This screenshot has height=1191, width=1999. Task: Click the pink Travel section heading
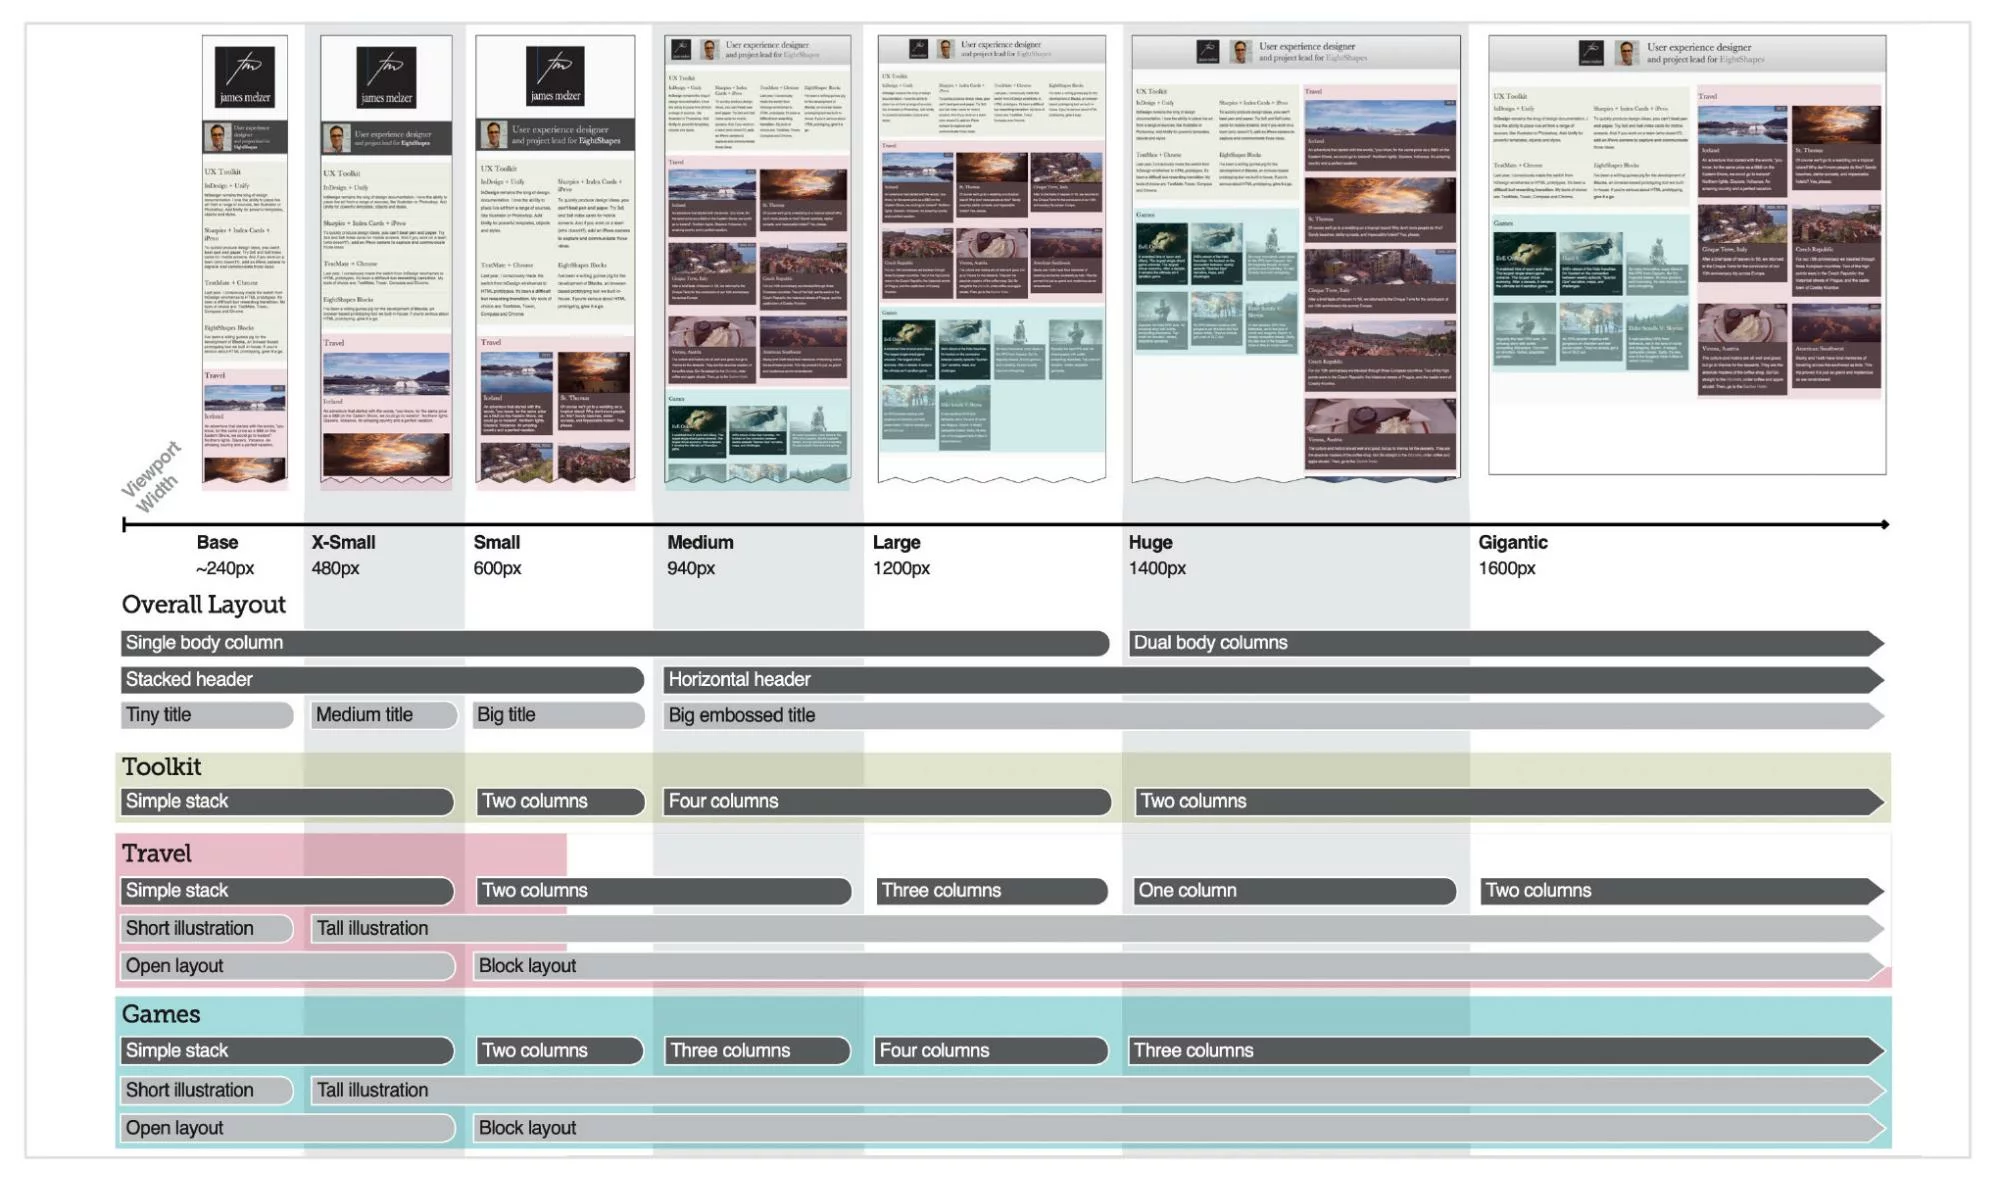click(157, 854)
